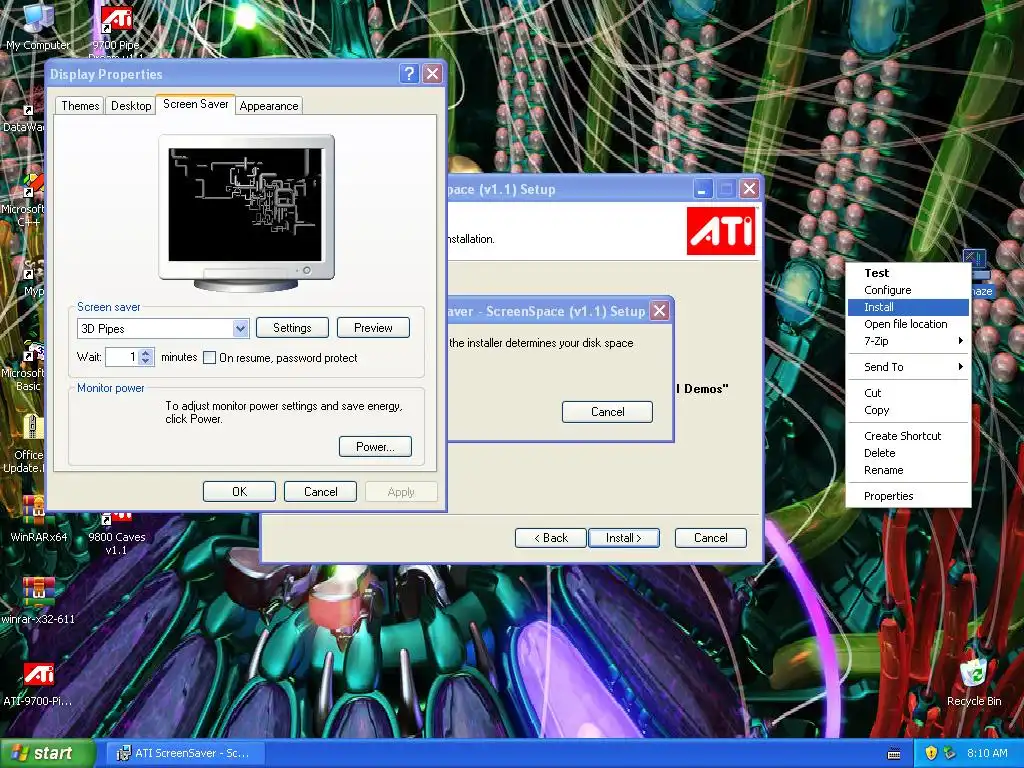The image size is (1024, 768).
Task: Click the 8:10 AM system clock
Action: tap(987, 753)
